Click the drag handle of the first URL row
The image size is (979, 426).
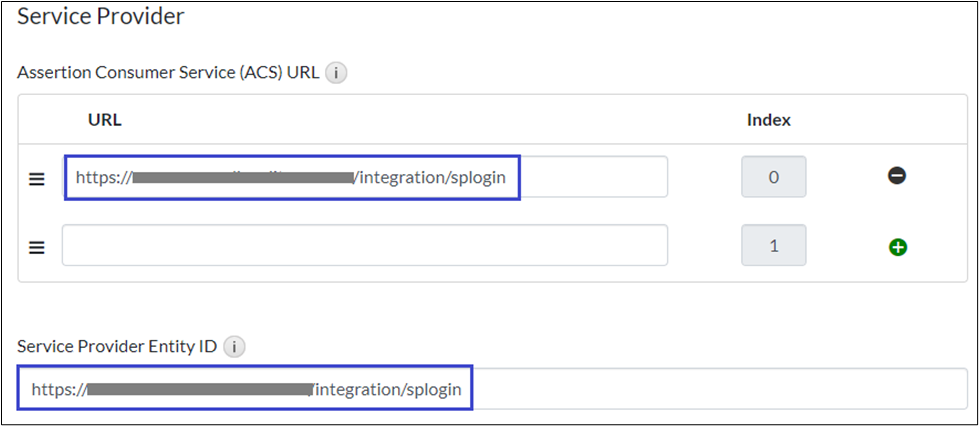[36, 179]
